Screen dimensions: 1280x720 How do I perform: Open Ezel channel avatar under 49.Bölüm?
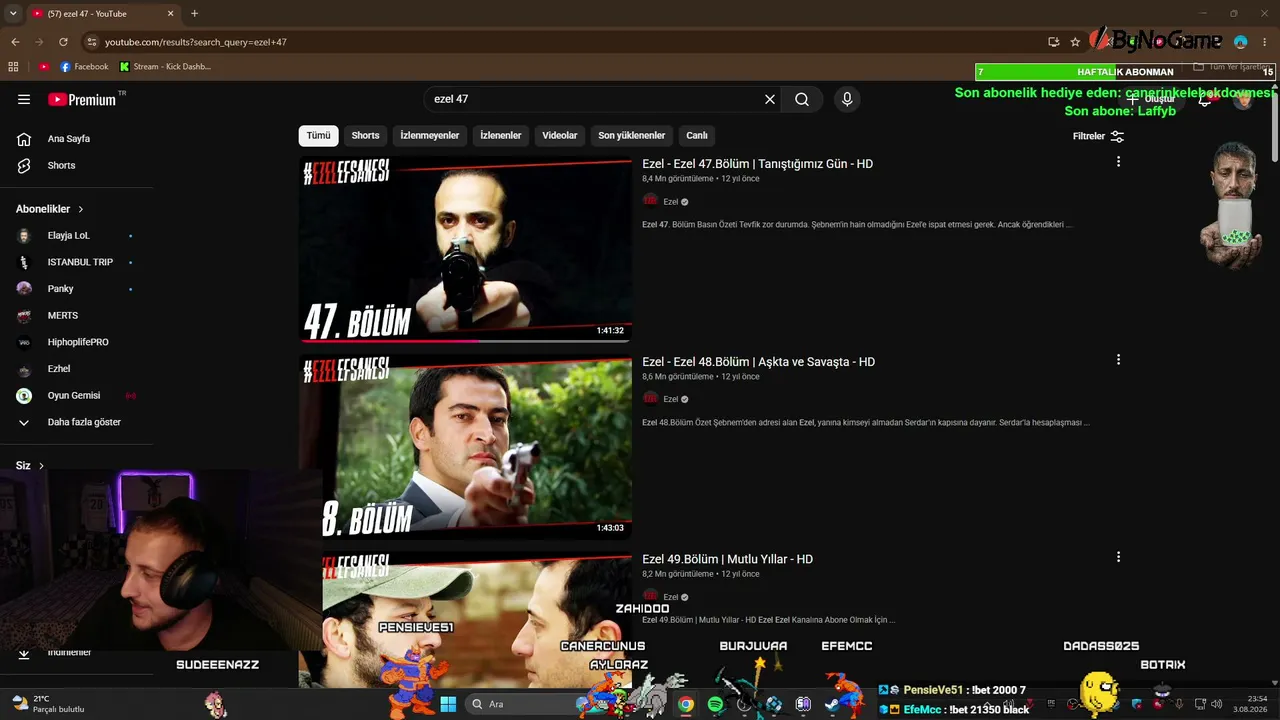650,596
